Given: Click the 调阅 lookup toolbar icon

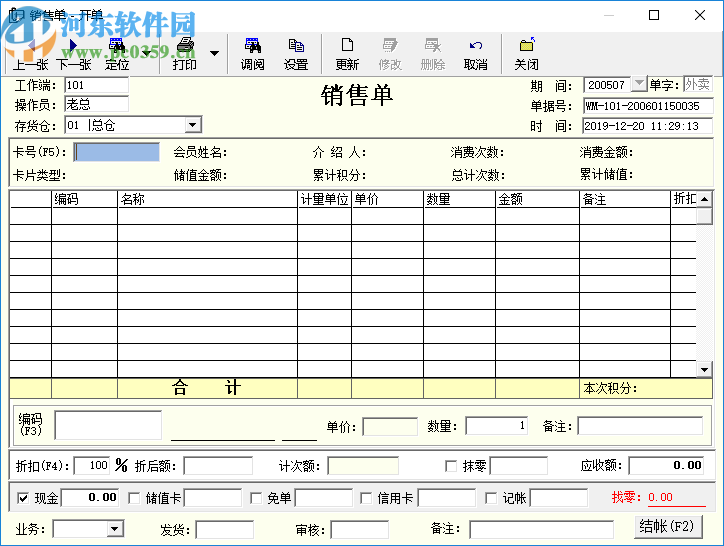Looking at the screenshot, I should pyautogui.click(x=253, y=54).
